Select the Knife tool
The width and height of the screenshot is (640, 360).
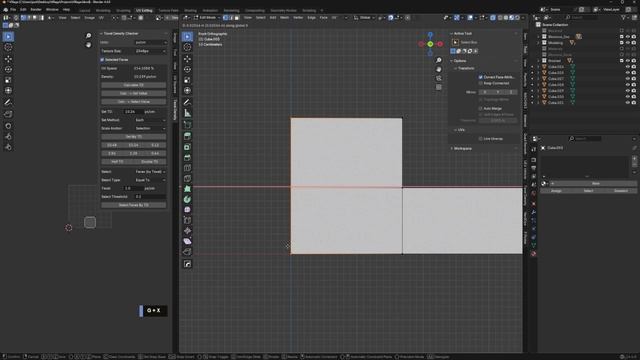187,179
